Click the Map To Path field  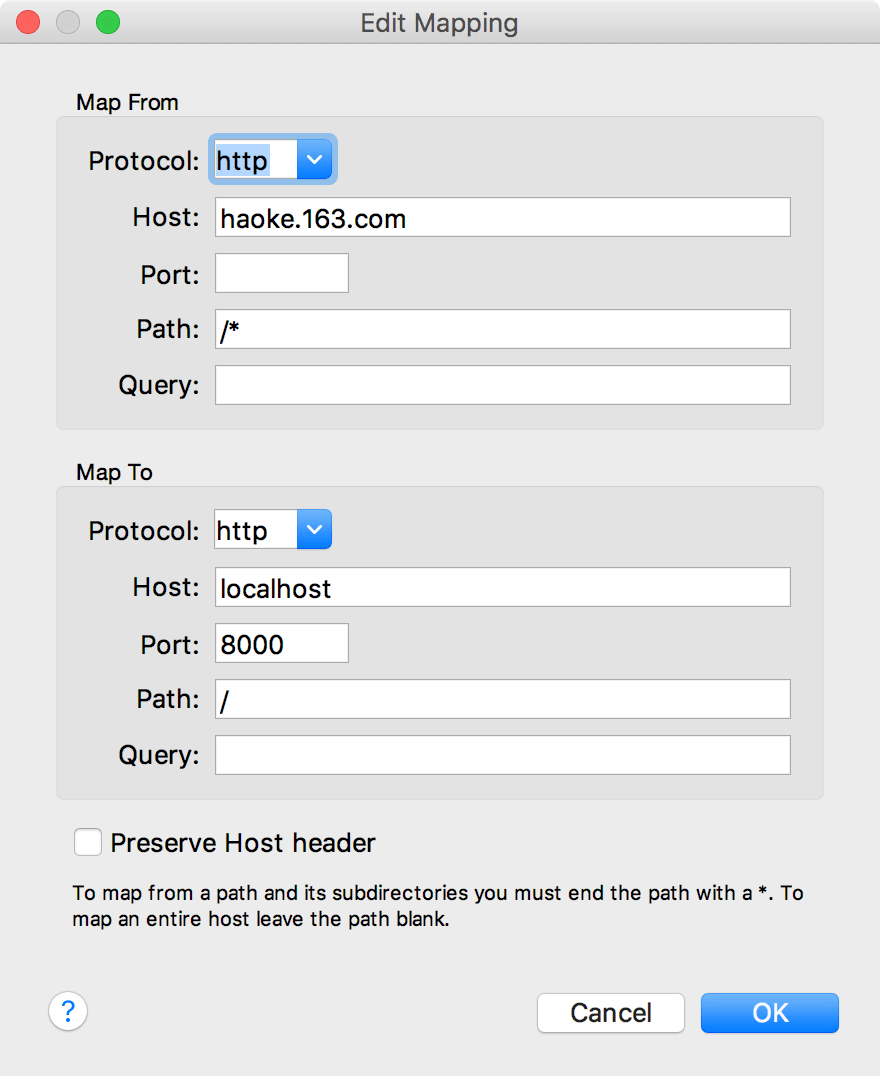tap(502, 700)
